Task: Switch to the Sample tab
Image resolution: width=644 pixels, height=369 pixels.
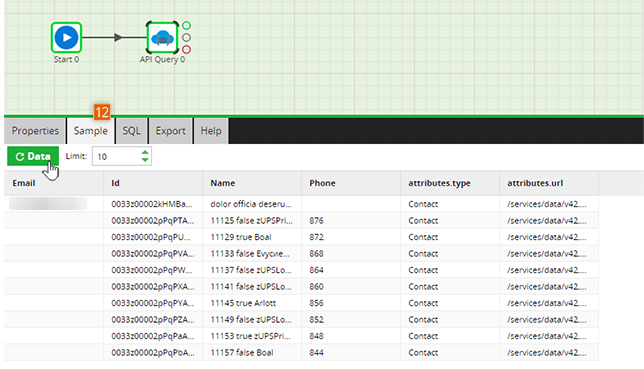Action: pos(91,131)
